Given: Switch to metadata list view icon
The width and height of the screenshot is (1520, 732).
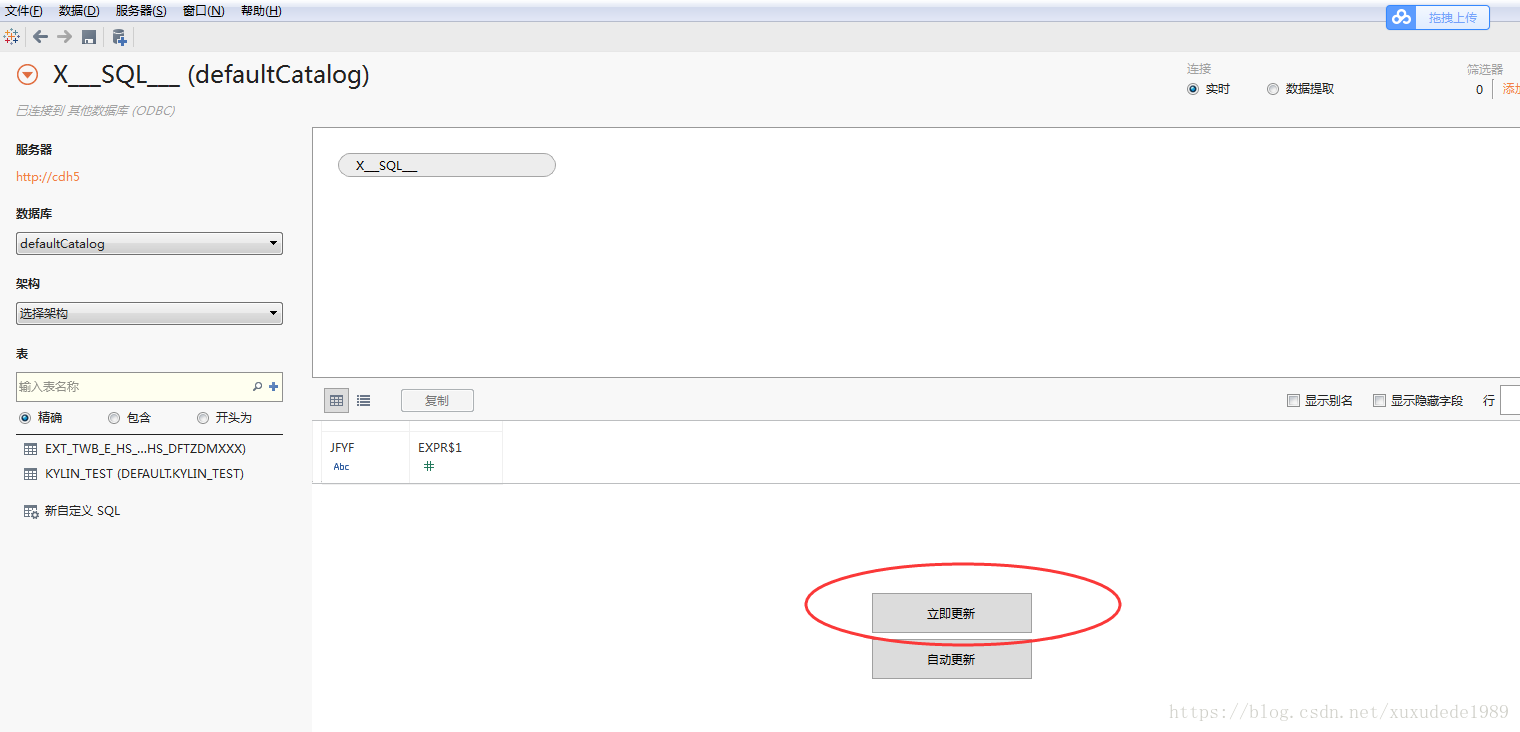Looking at the screenshot, I should (x=363, y=400).
